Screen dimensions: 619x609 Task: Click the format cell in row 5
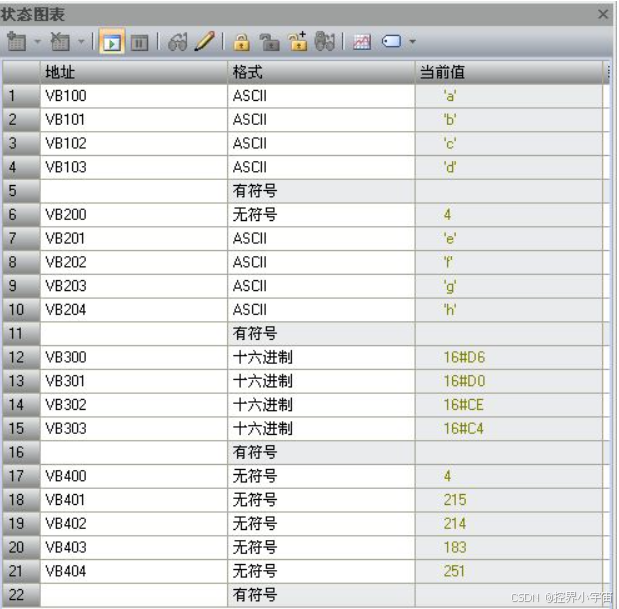pos(321,191)
